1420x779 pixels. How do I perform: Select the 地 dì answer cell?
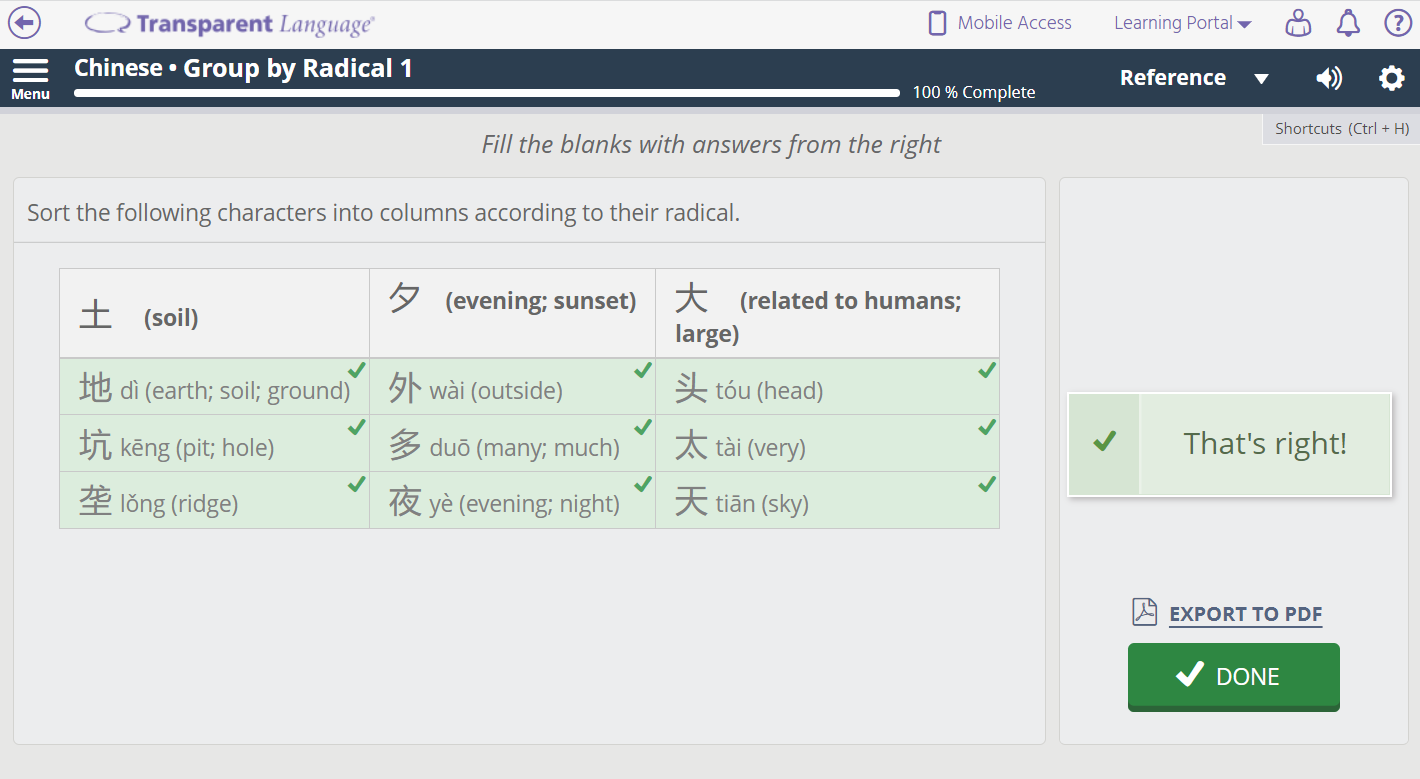click(214, 387)
